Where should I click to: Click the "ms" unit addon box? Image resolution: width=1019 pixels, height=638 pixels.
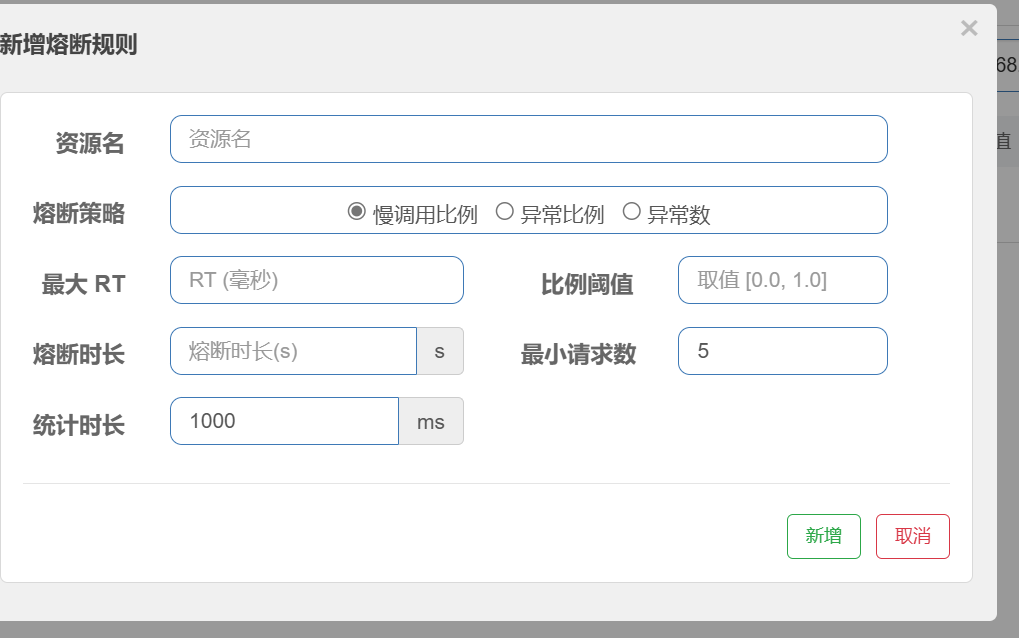pyautogui.click(x=431, y=421)
